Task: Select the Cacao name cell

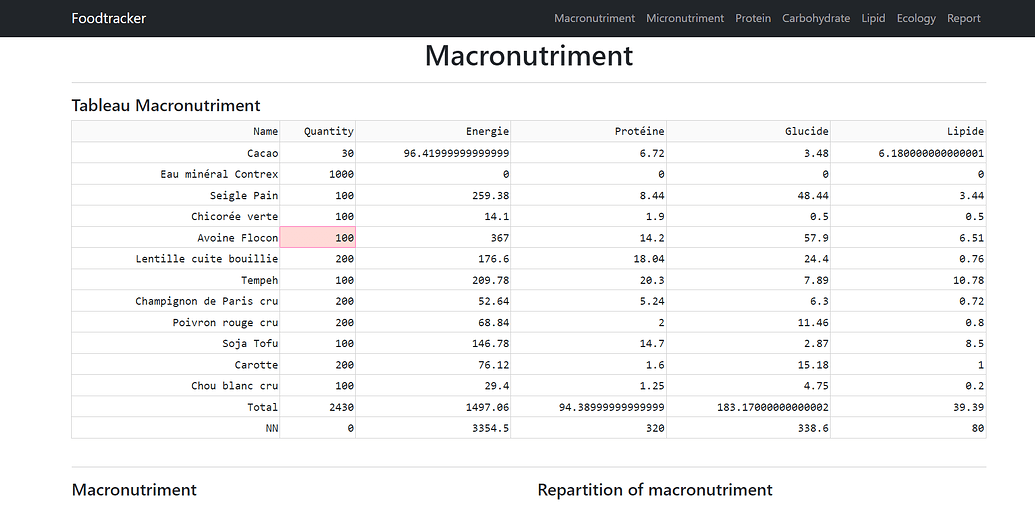Action: tap(176, 153)
